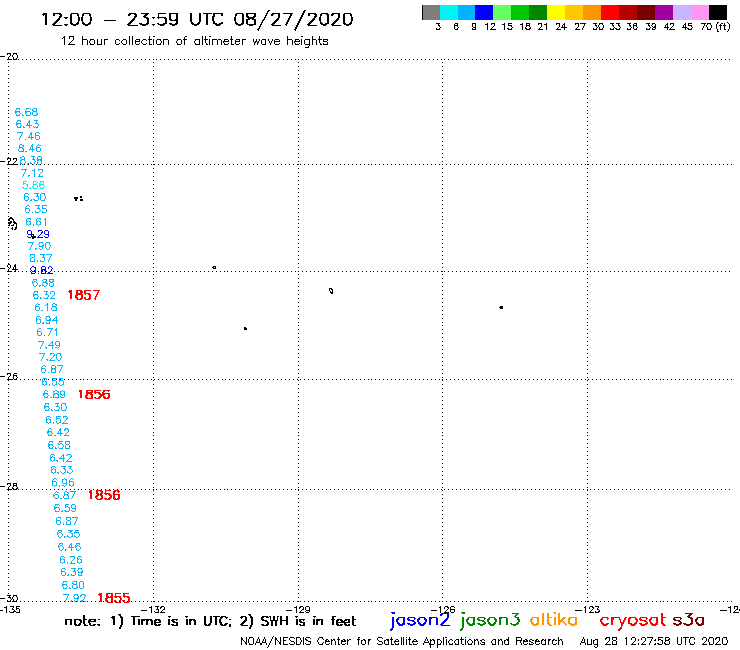
Task: Select the wave height value '6.43'
Action: [27, 124]
